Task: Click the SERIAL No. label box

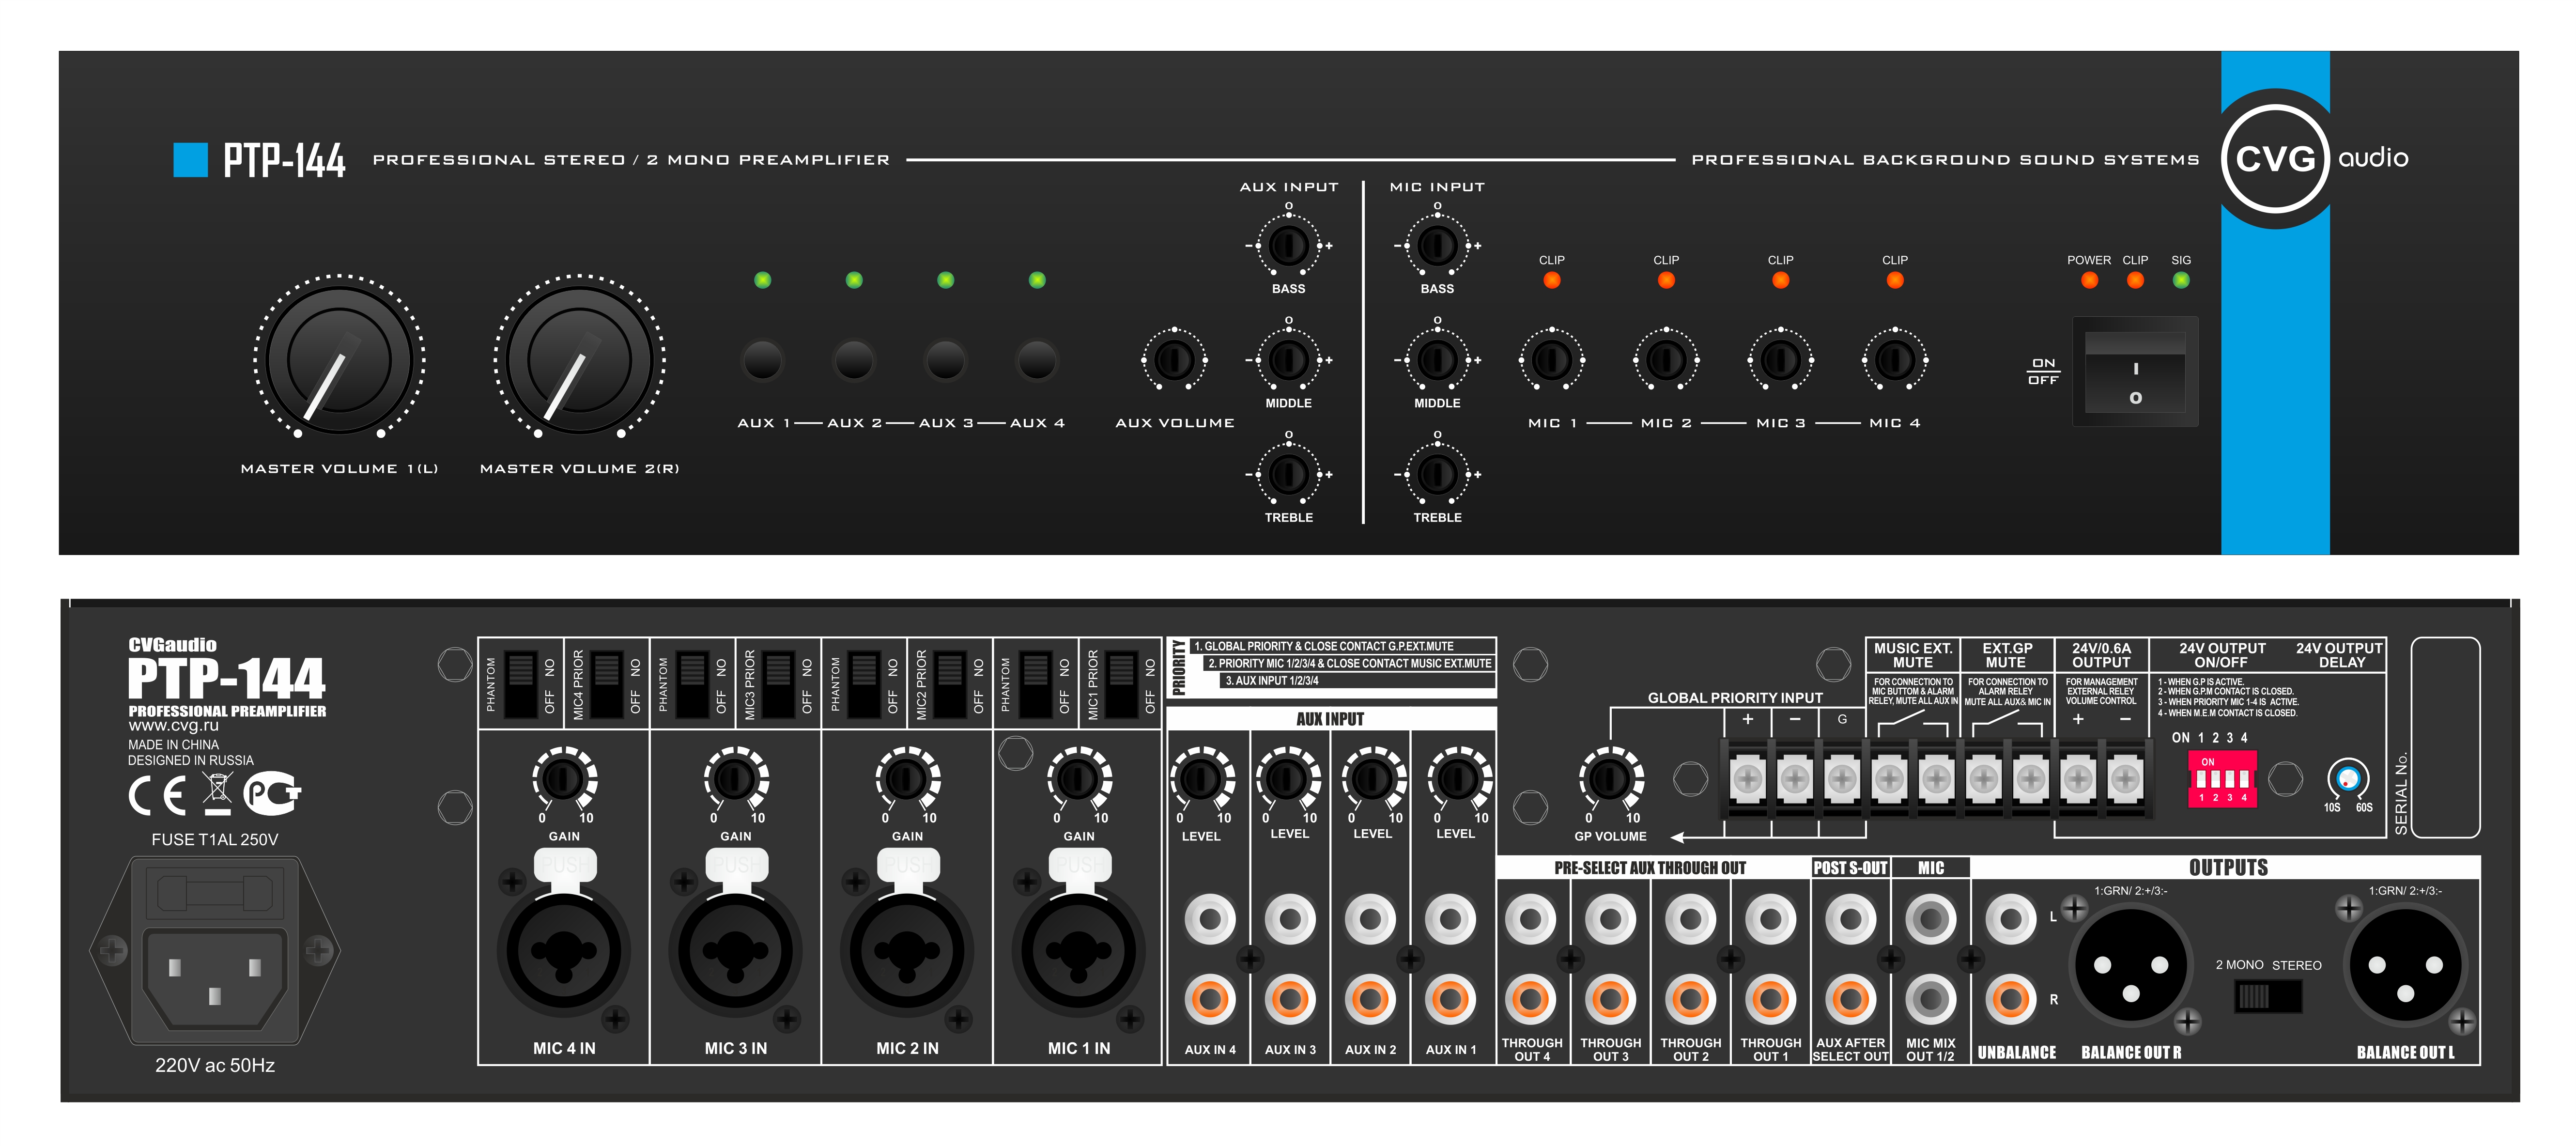Action: point(2445,737)
